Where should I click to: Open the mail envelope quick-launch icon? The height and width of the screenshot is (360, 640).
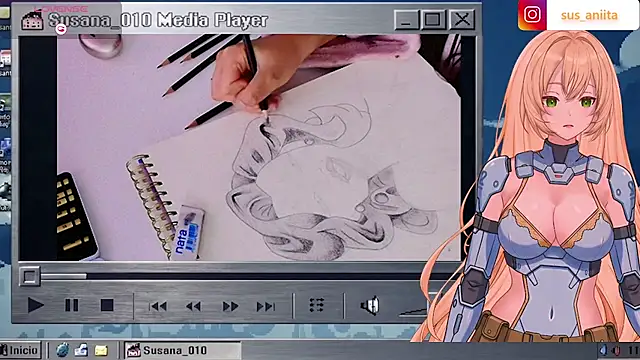(101, 351)
